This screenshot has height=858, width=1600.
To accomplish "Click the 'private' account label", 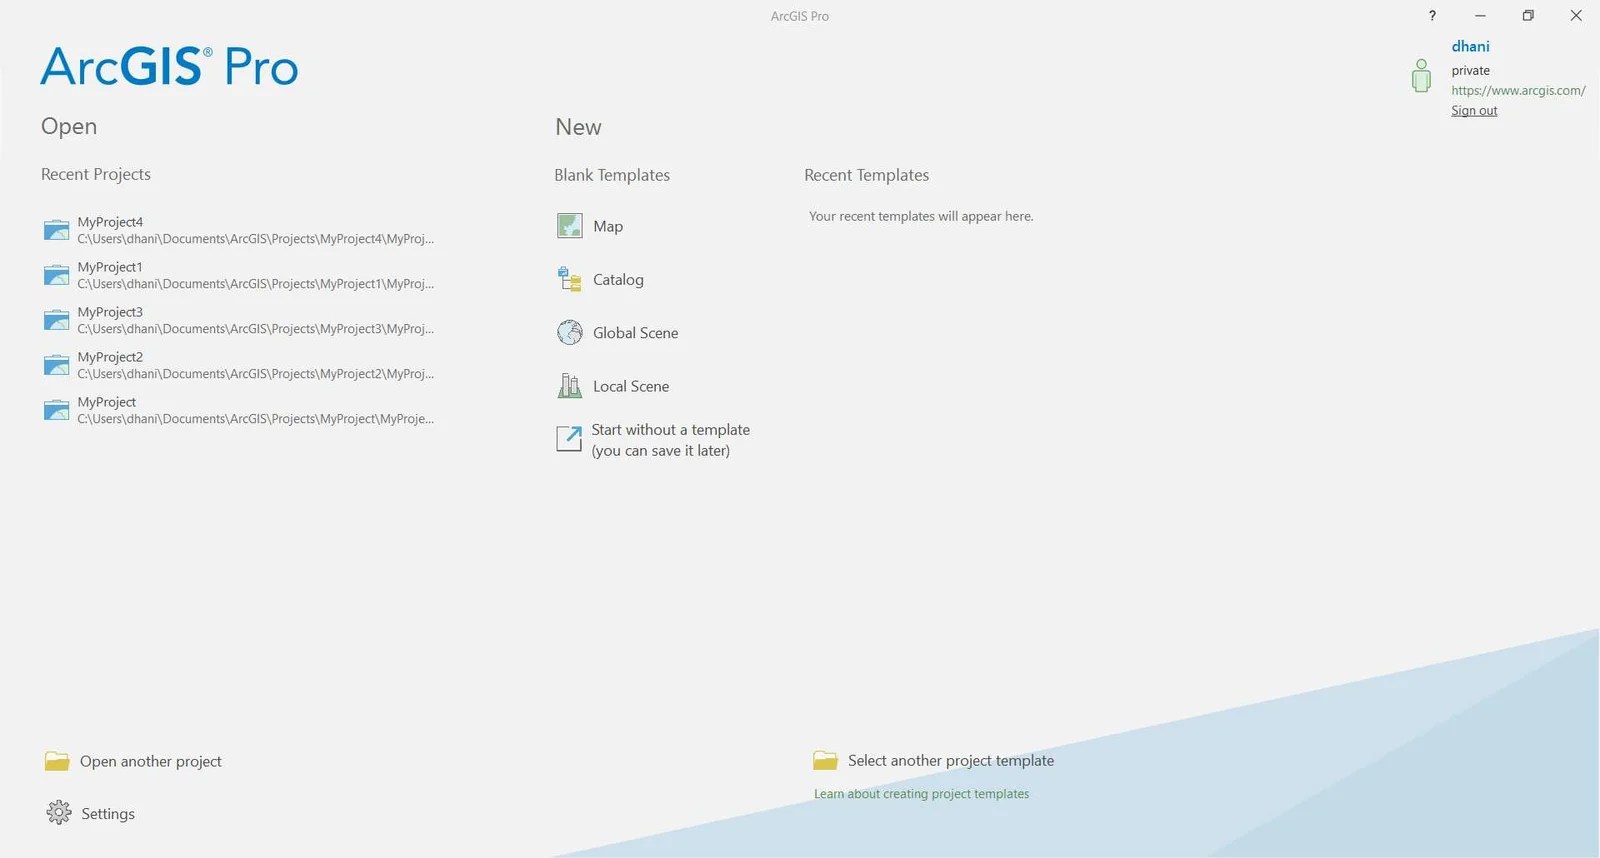I will tap(1470, 70).
